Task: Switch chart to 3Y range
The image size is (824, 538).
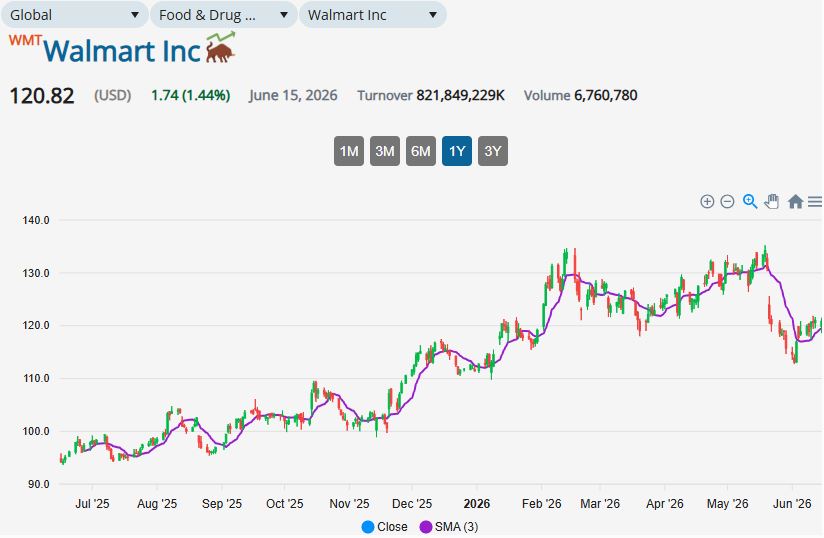Action: (x=493, y=151)
